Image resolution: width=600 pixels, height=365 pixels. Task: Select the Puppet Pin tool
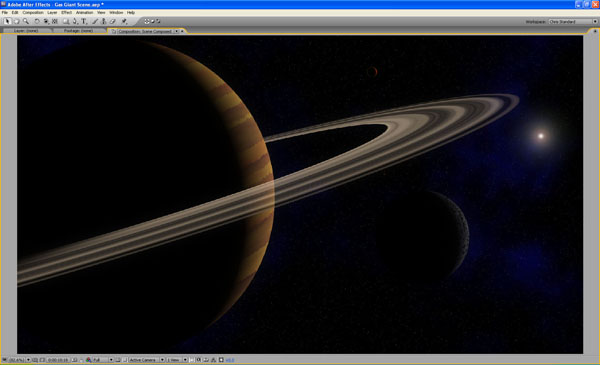(x=124, y=21)
